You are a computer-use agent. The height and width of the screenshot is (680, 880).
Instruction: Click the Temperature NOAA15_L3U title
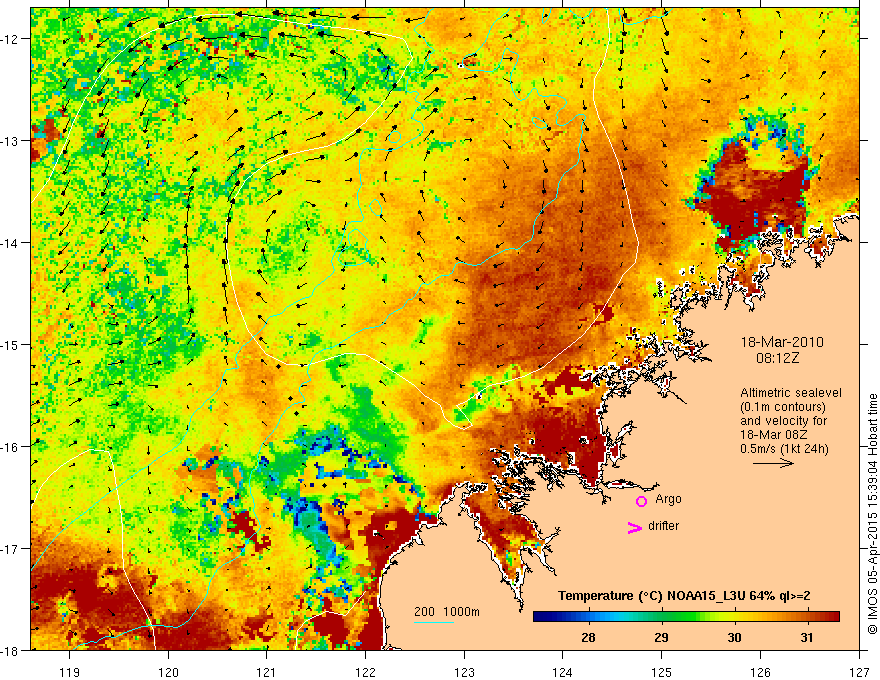click(684, 596)
